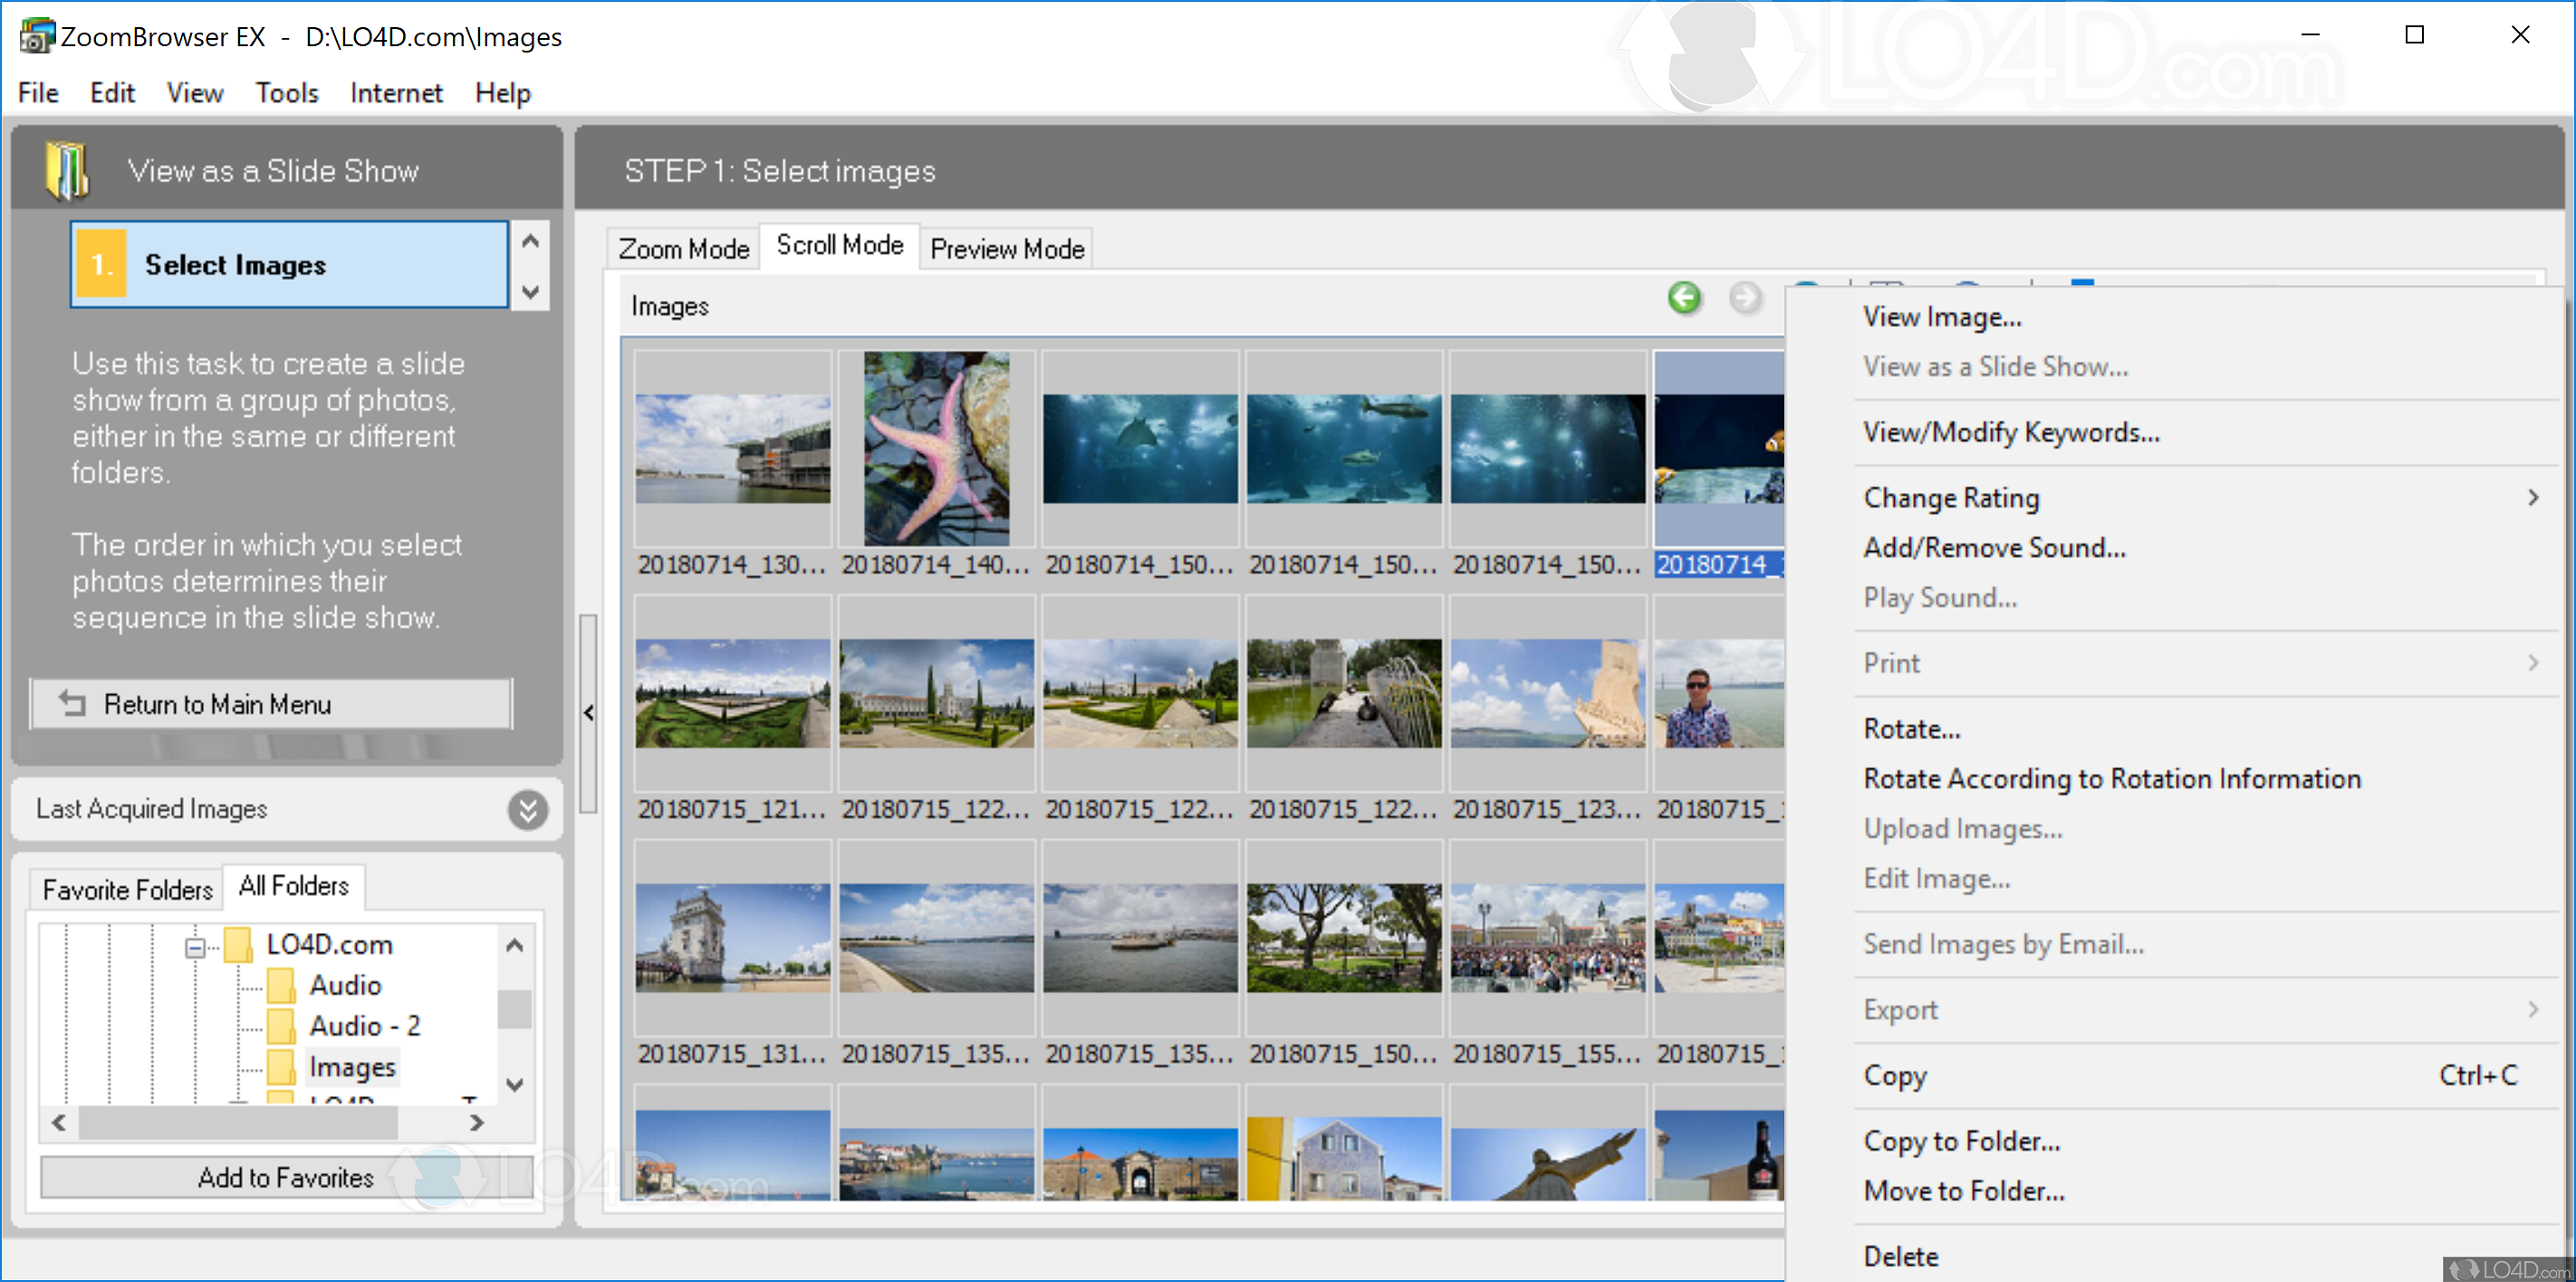Screen dimensions: 2576x1282
Task: Select Rotate According to Rotation Information
Action: [2111, 779]
